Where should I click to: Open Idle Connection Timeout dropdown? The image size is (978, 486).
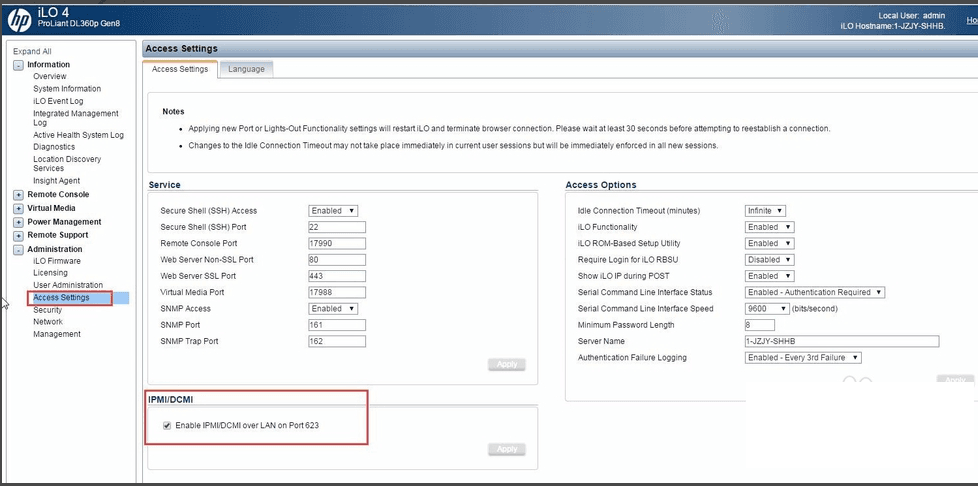765,211
